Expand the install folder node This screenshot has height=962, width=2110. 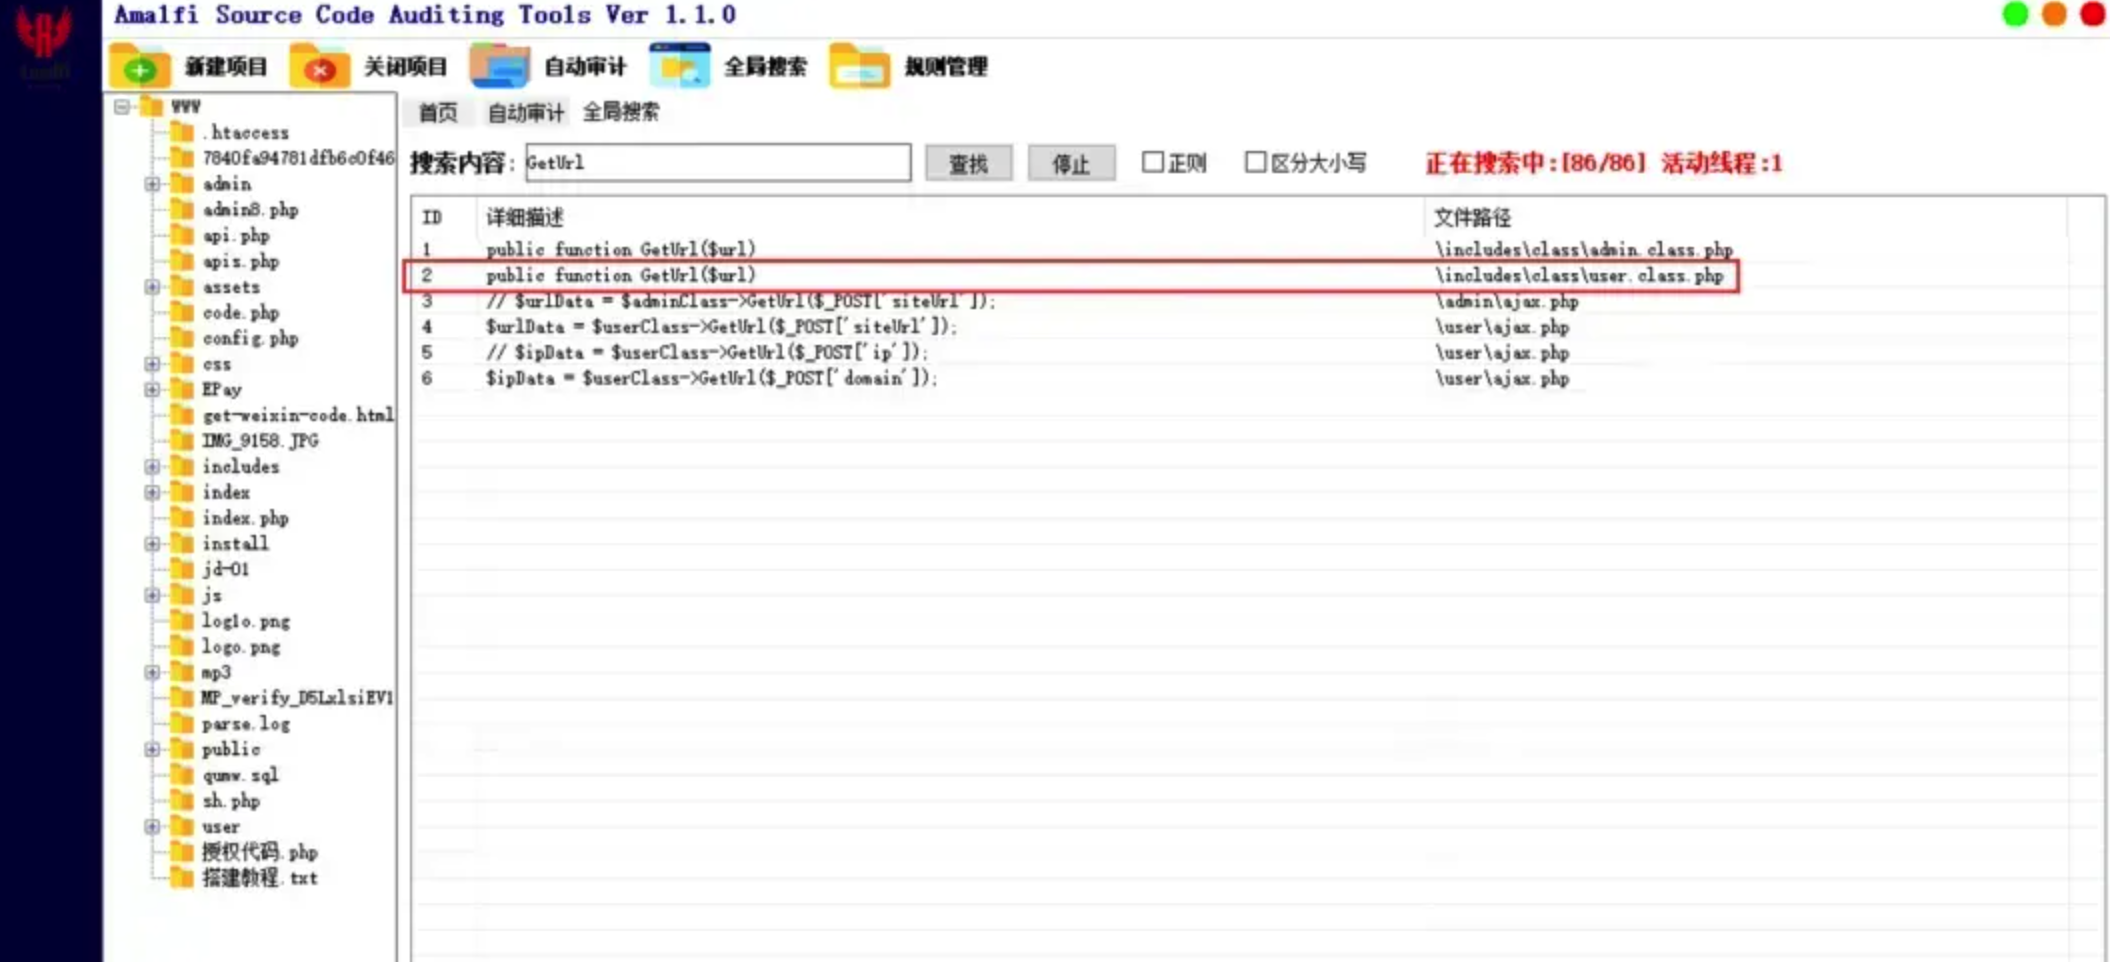coord(152,543)
